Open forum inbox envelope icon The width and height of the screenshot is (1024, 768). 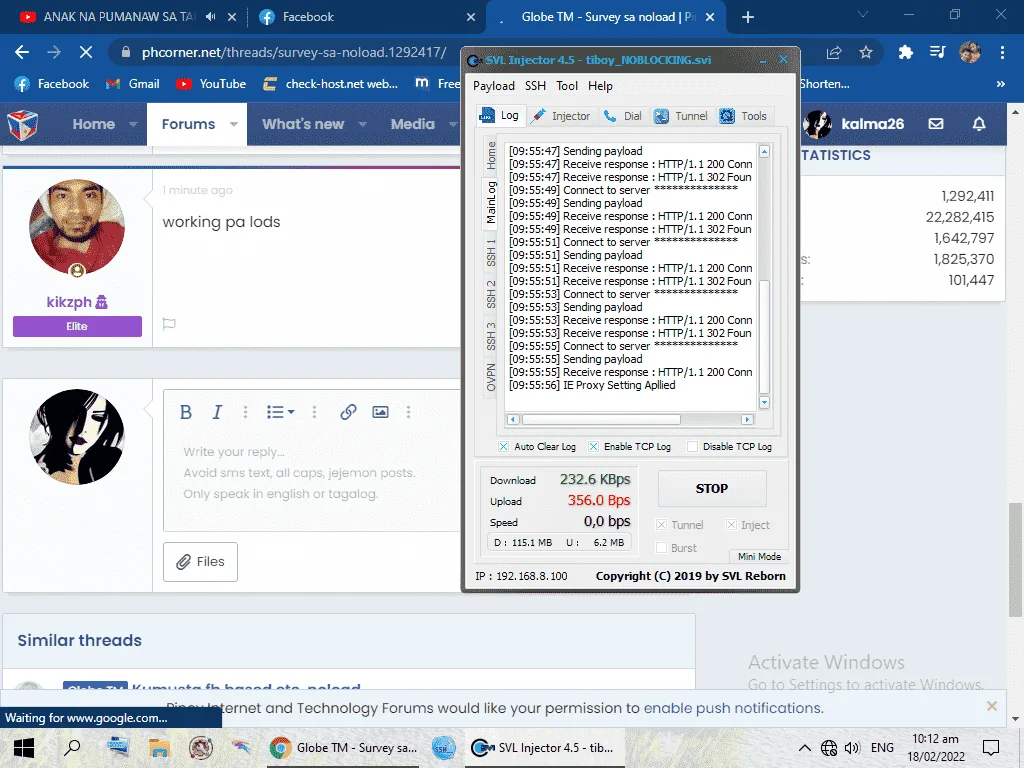[936, 123]
